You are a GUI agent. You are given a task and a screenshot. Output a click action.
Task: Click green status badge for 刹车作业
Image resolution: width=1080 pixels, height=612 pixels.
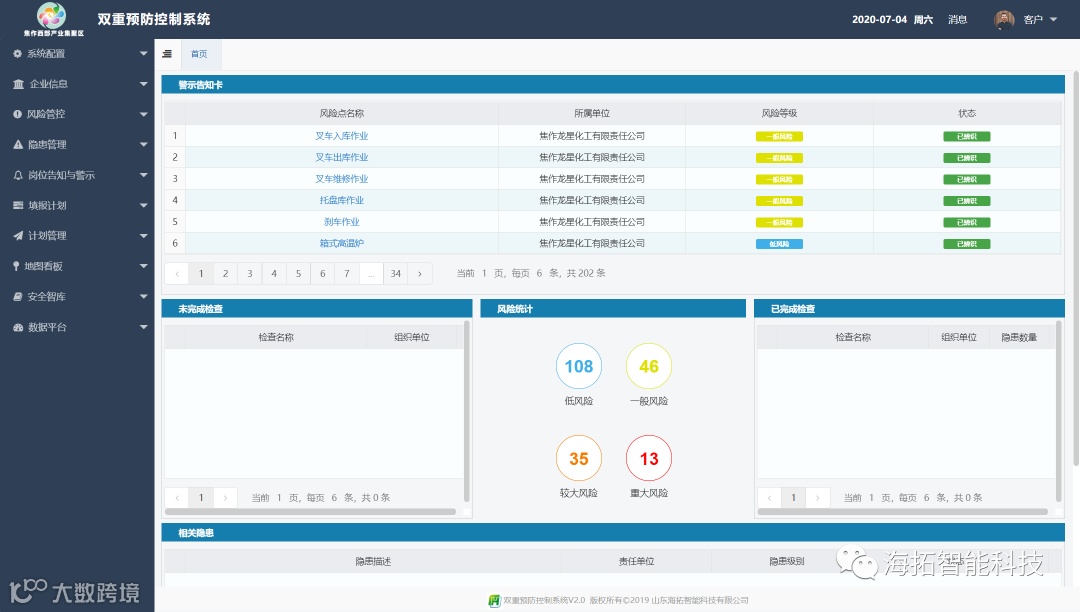966,222
